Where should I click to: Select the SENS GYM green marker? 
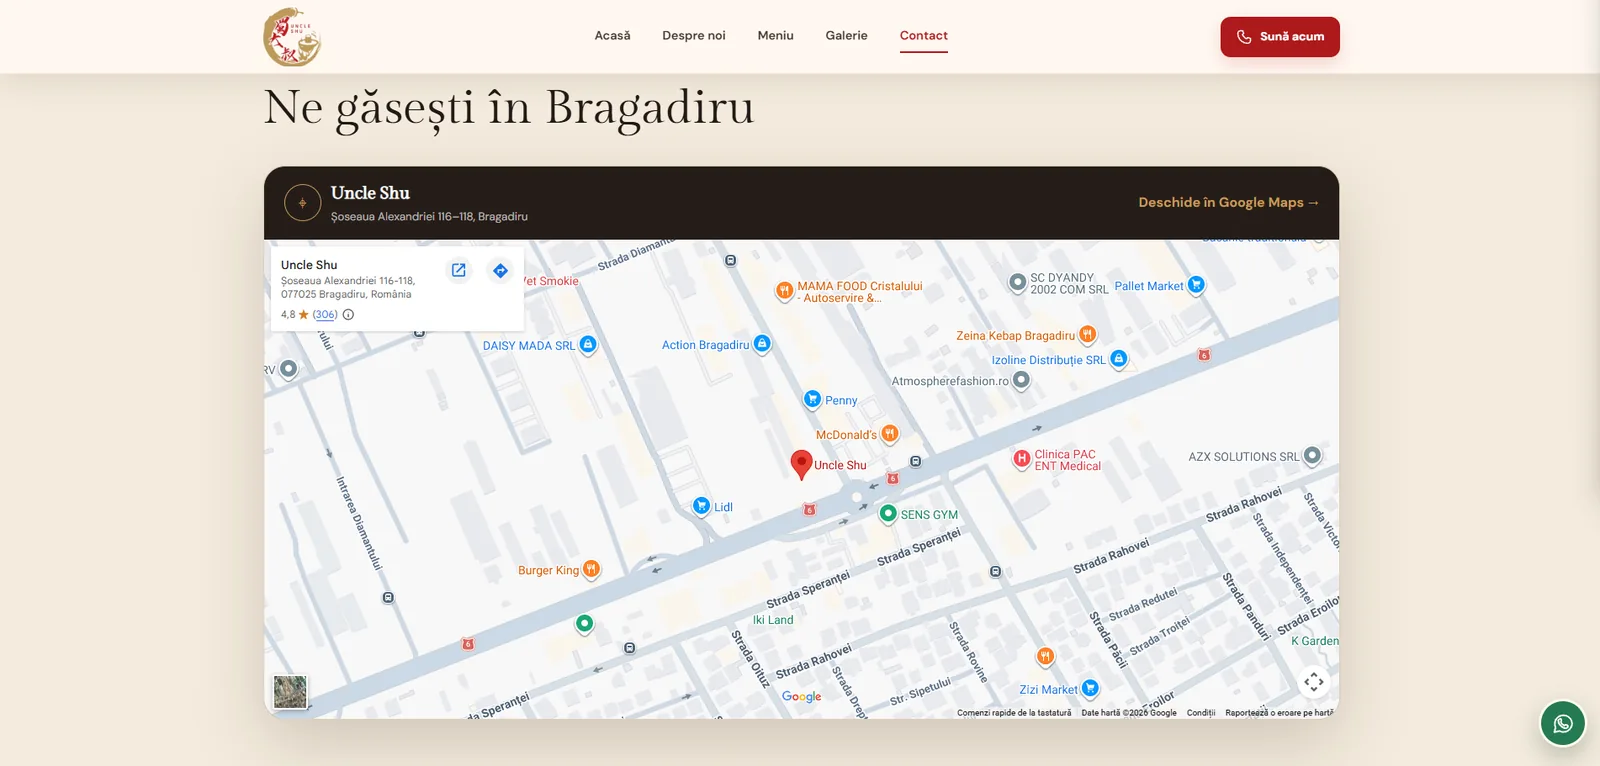click(x=887, y=514)
